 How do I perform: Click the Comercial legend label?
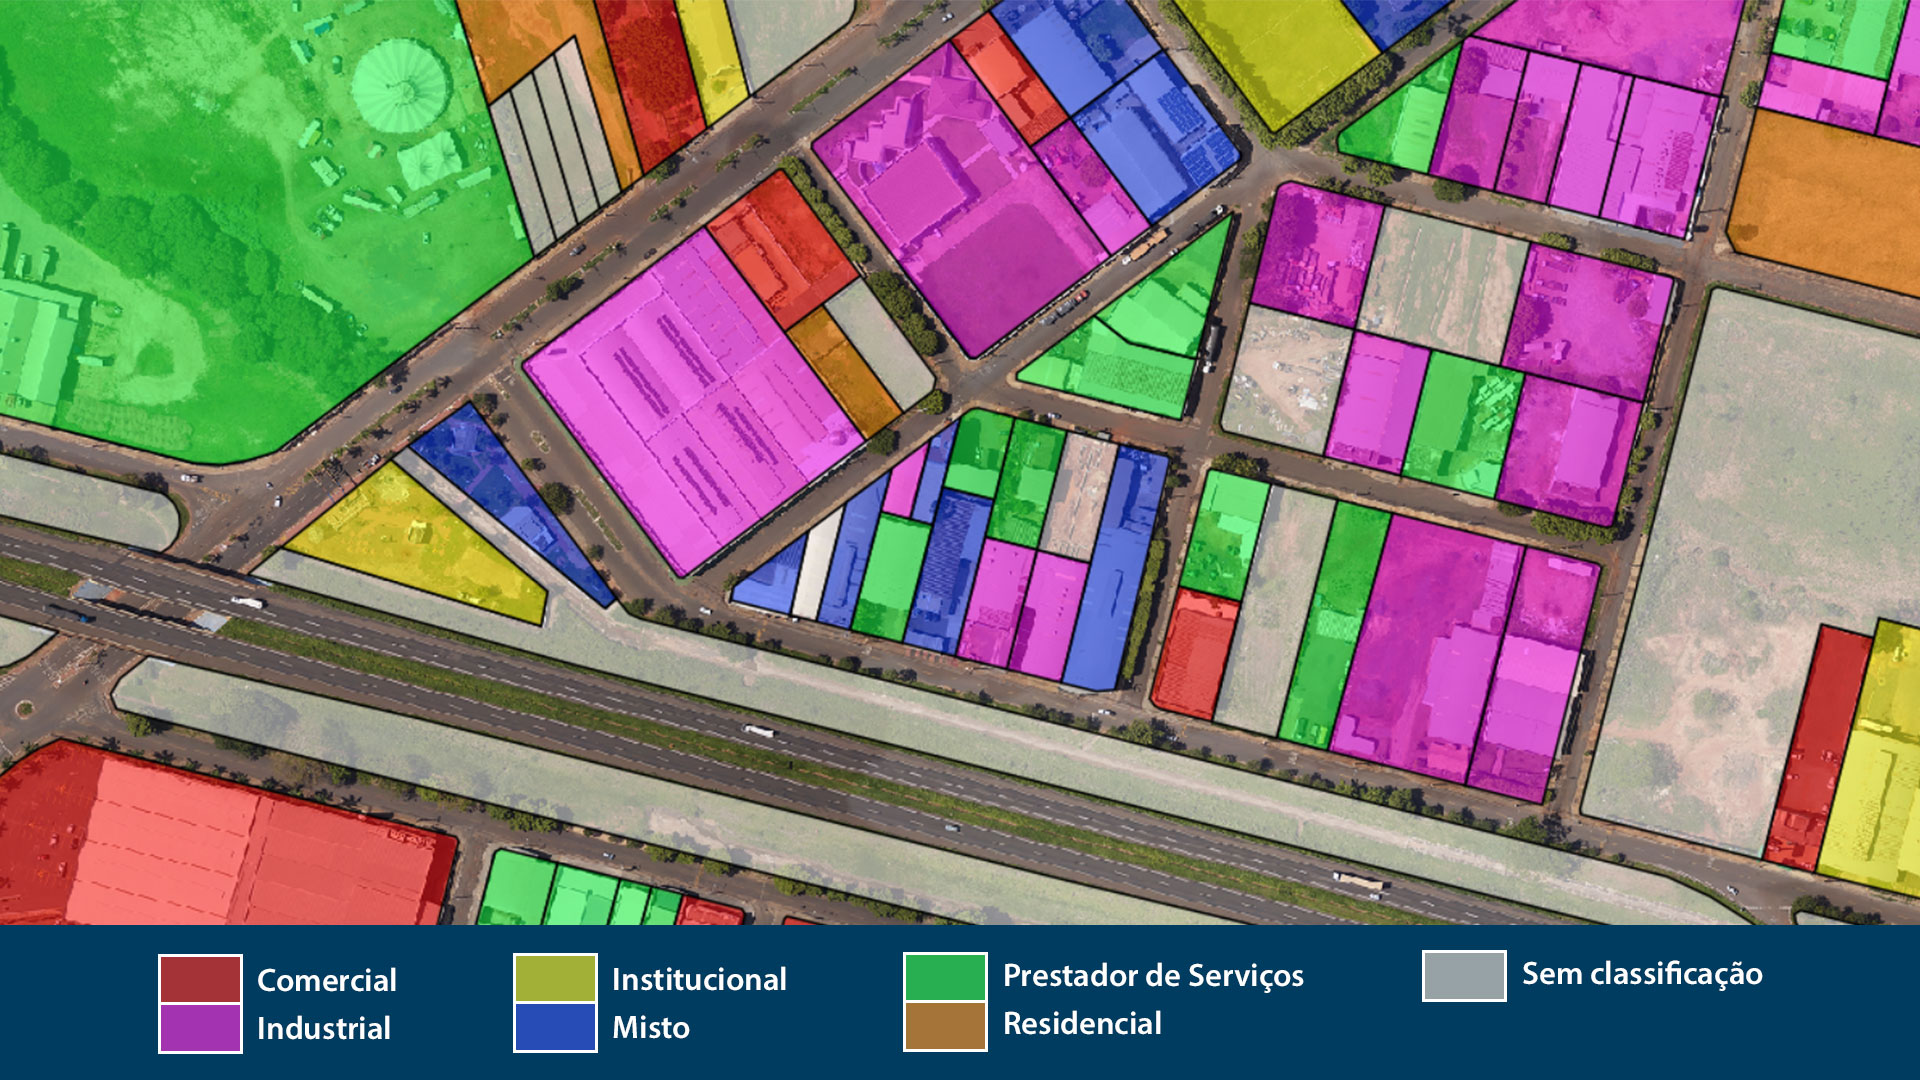(x=327, y=980)
